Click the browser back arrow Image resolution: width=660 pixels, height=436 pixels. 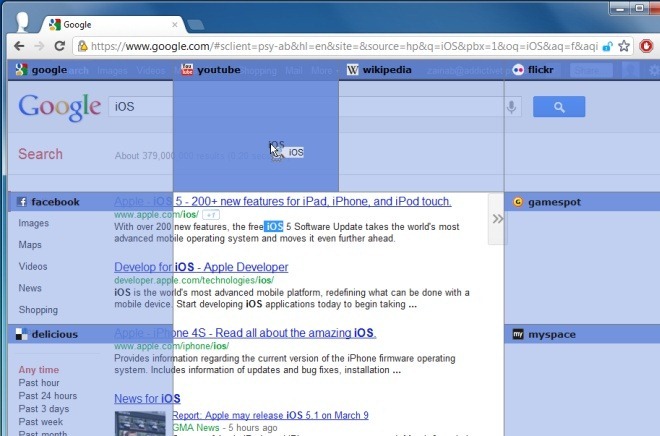coord(19,46)
